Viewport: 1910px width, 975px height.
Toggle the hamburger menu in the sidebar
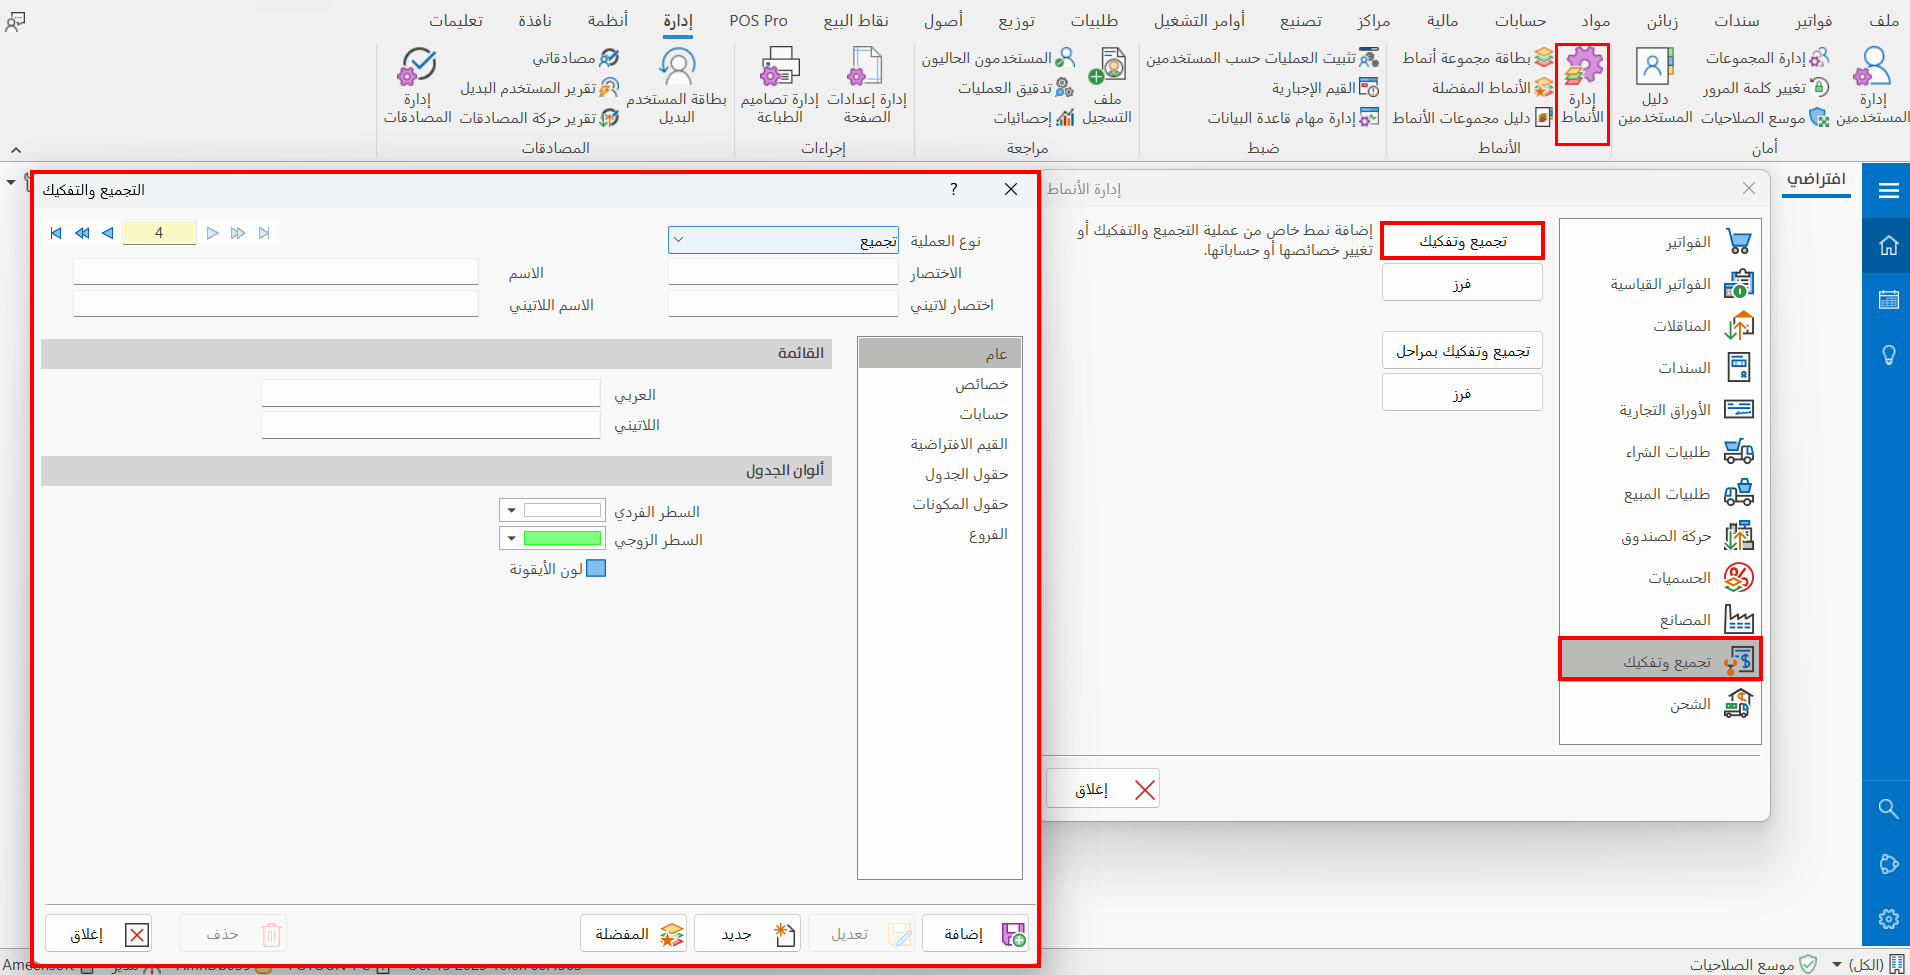click(1888, 190)
